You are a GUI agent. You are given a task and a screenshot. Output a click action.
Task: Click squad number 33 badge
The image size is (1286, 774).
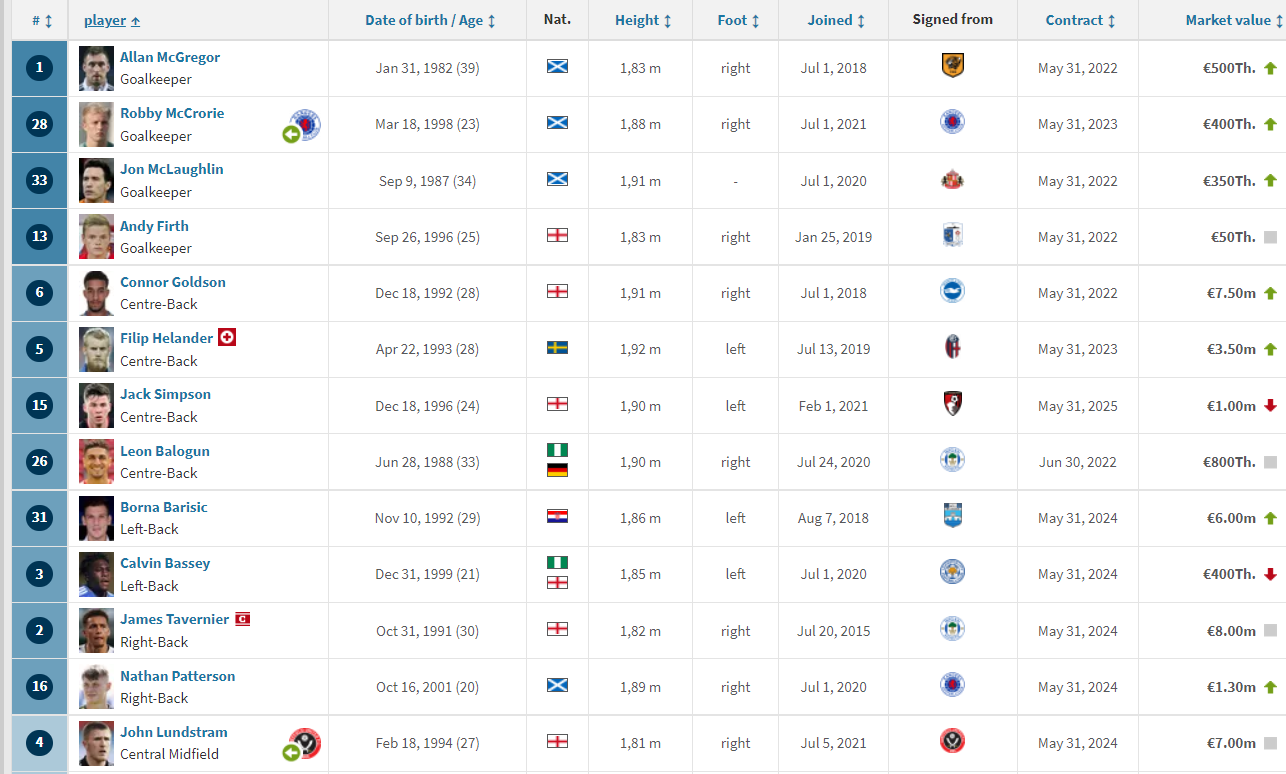(39, 180)
